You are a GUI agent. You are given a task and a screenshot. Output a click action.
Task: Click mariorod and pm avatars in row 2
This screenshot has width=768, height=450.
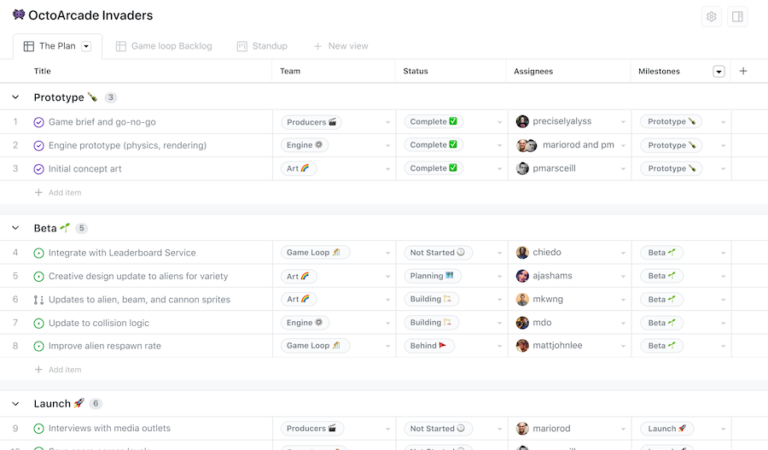(x=527, y=145)
